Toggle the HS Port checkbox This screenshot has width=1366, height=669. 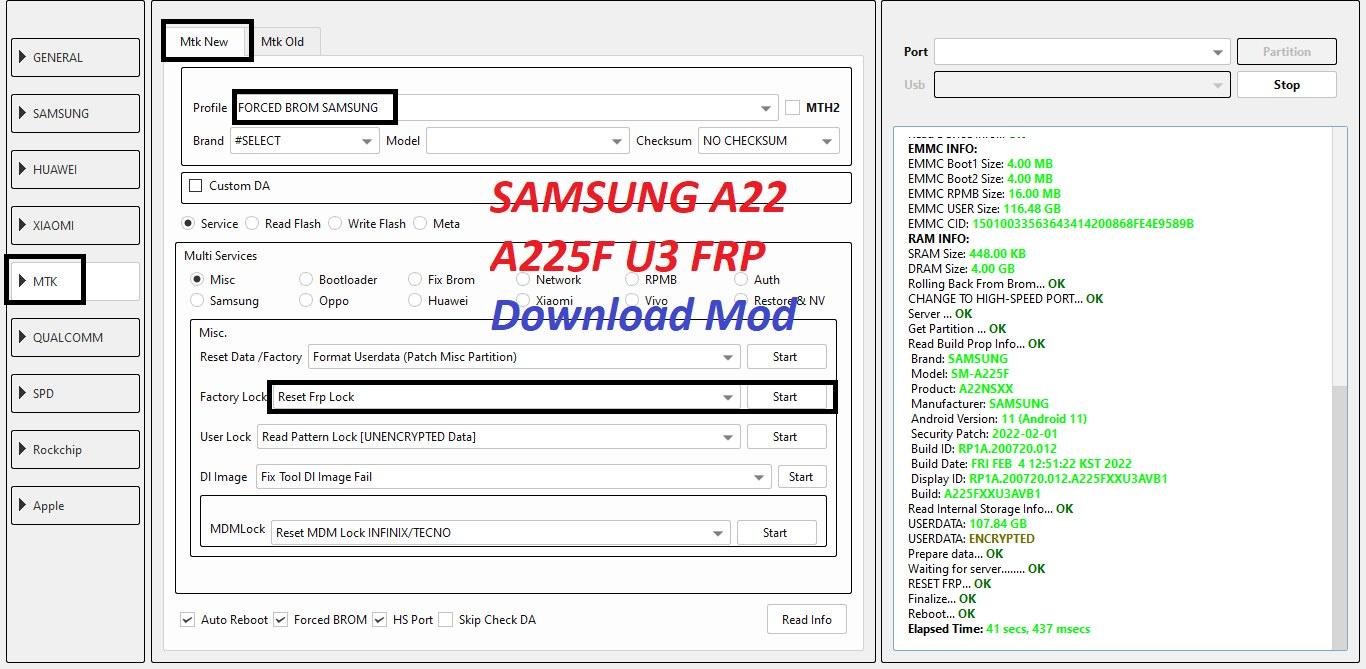(x=379, y=619)
